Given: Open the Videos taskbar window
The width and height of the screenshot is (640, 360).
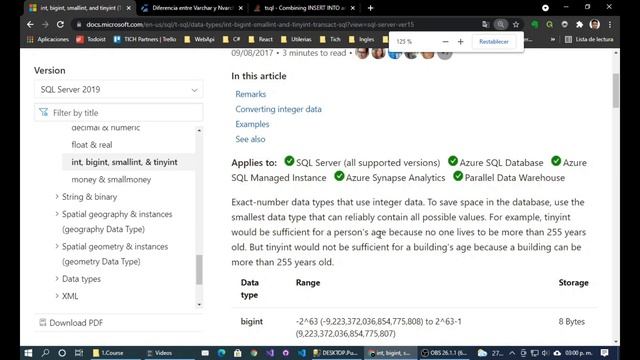Looking at the screenshot, I should coord(167,353).
